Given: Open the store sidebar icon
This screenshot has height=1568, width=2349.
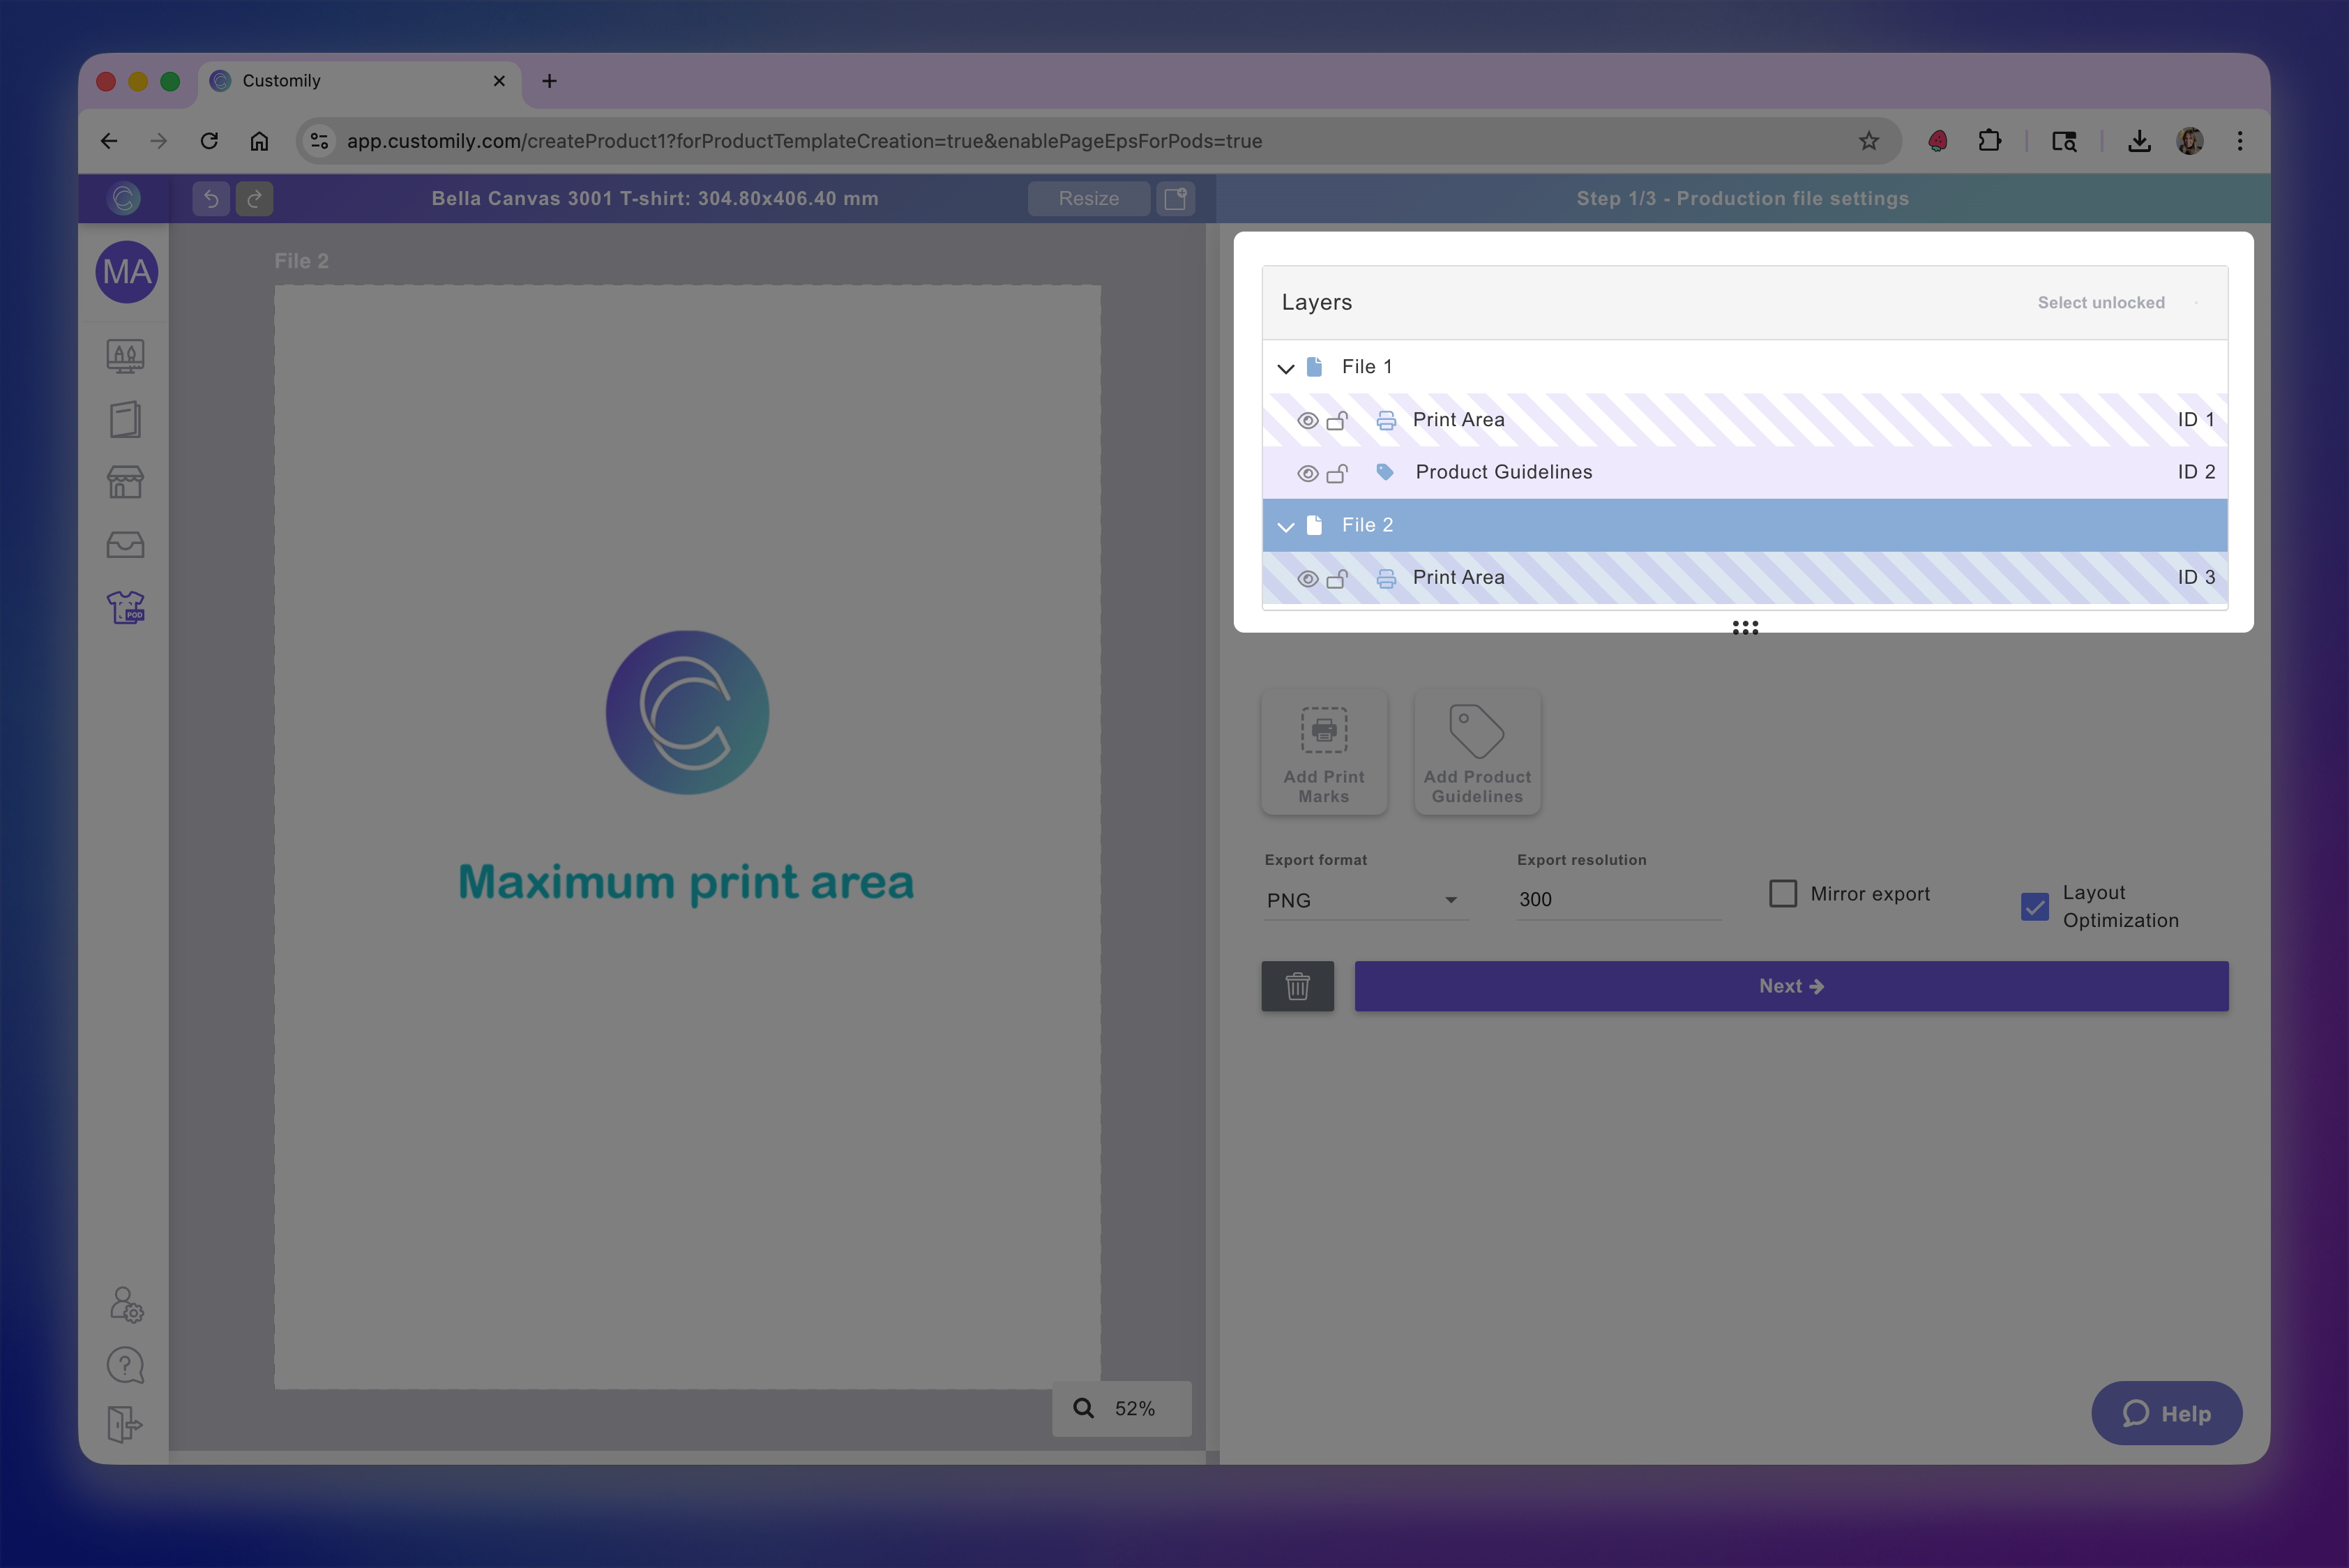Looking at the screenshot, I should 126,482.
